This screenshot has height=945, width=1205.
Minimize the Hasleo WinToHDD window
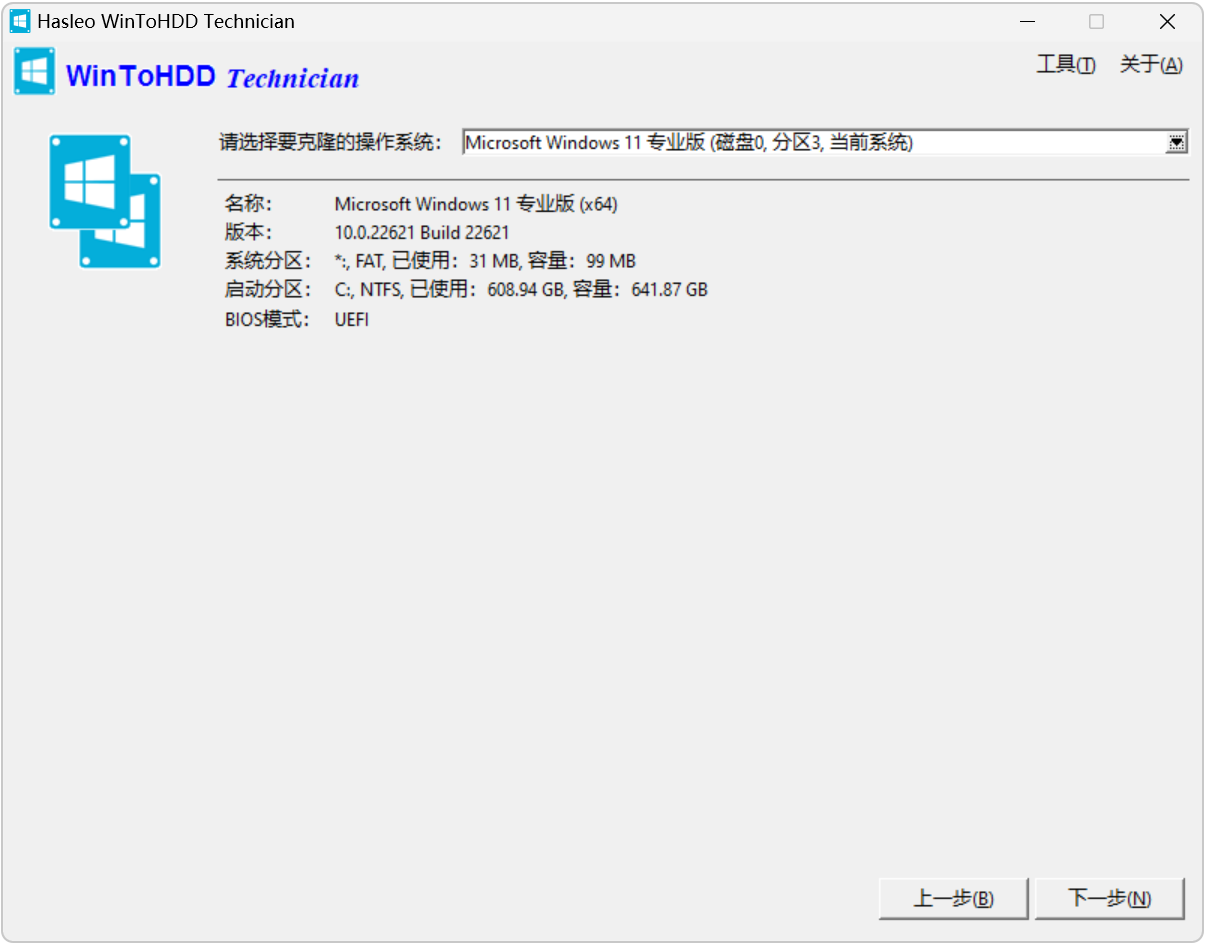coord(1027,22)
